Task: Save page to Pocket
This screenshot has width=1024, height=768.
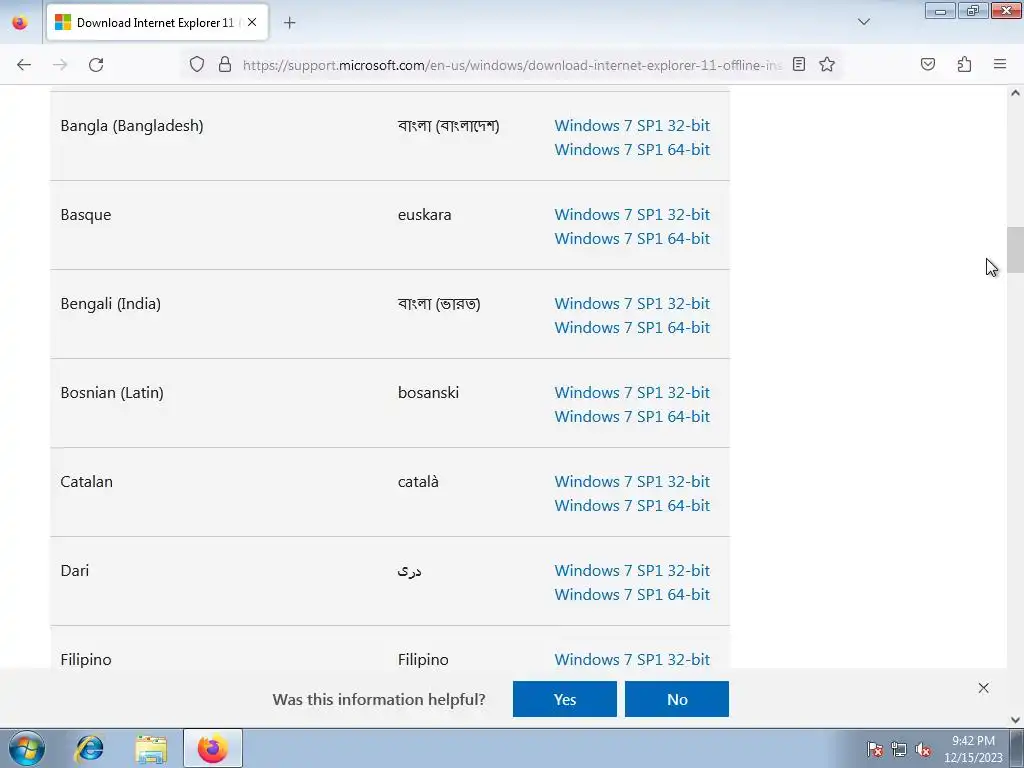Action: pos(928,64)
